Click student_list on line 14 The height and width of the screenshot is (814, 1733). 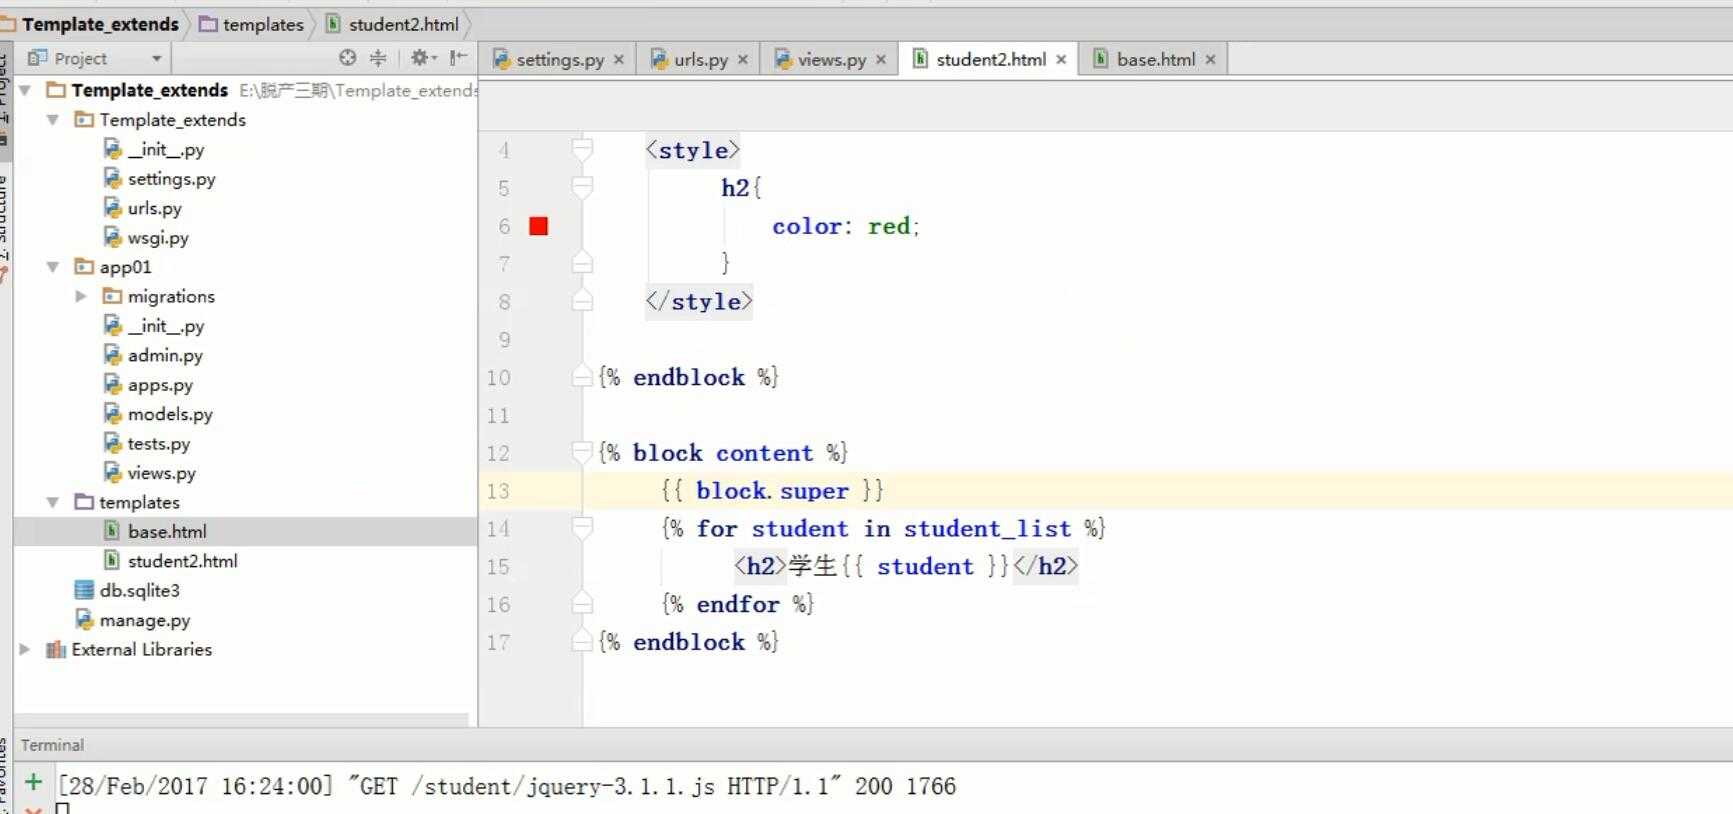coord(987,529)
